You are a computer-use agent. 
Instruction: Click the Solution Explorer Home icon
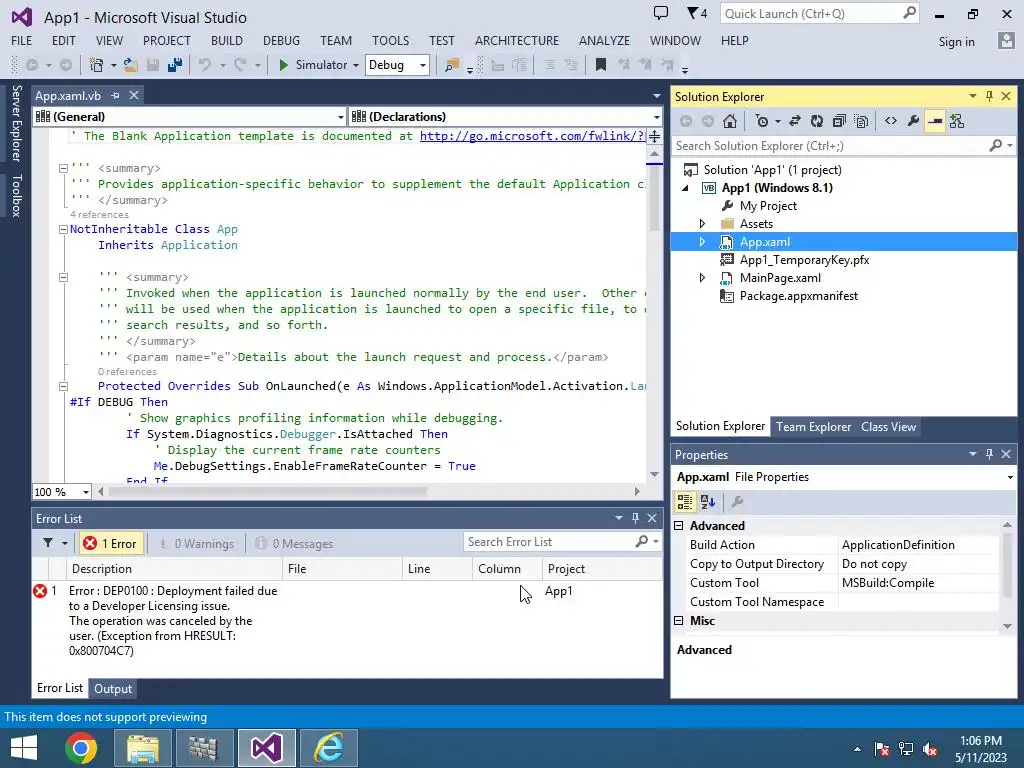[x=730, y=121]
